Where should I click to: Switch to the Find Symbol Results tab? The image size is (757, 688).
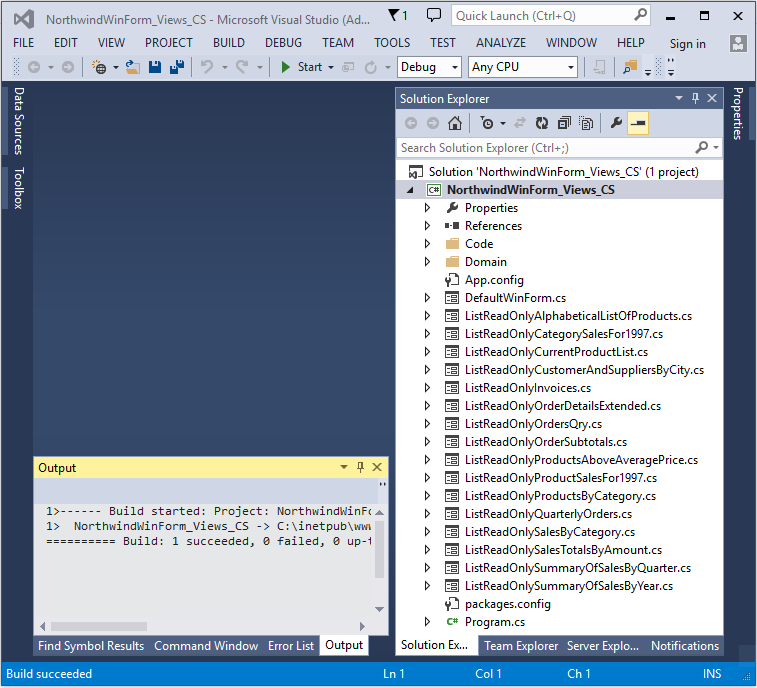pyautogui.click(x=91, y=646)
